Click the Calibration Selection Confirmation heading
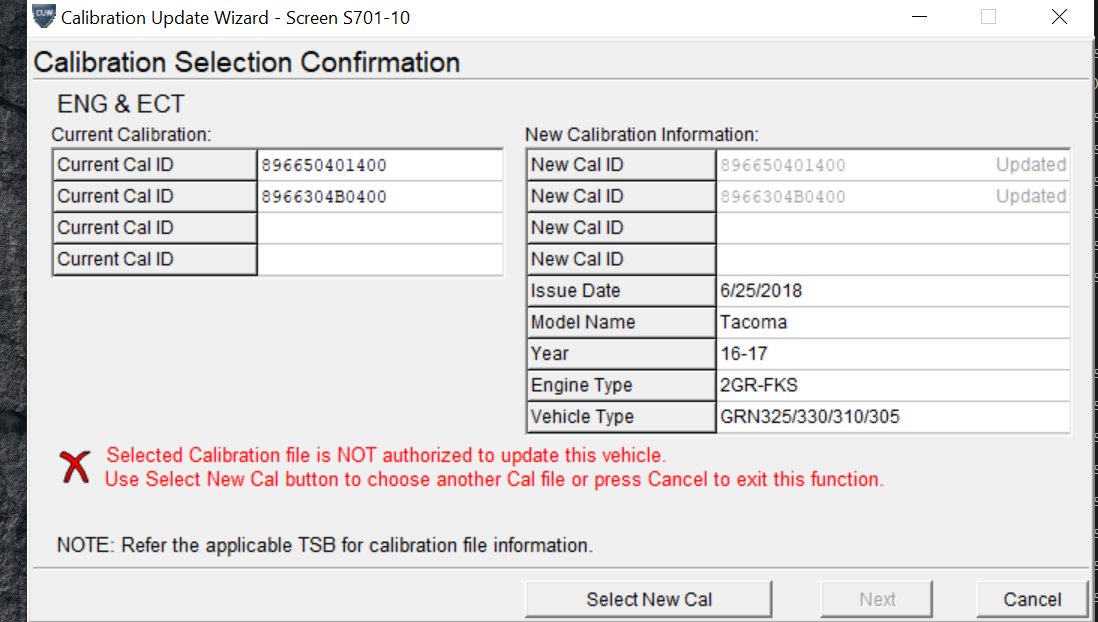Viewport: 1098px width, 622px height. [x=246, y=62]
